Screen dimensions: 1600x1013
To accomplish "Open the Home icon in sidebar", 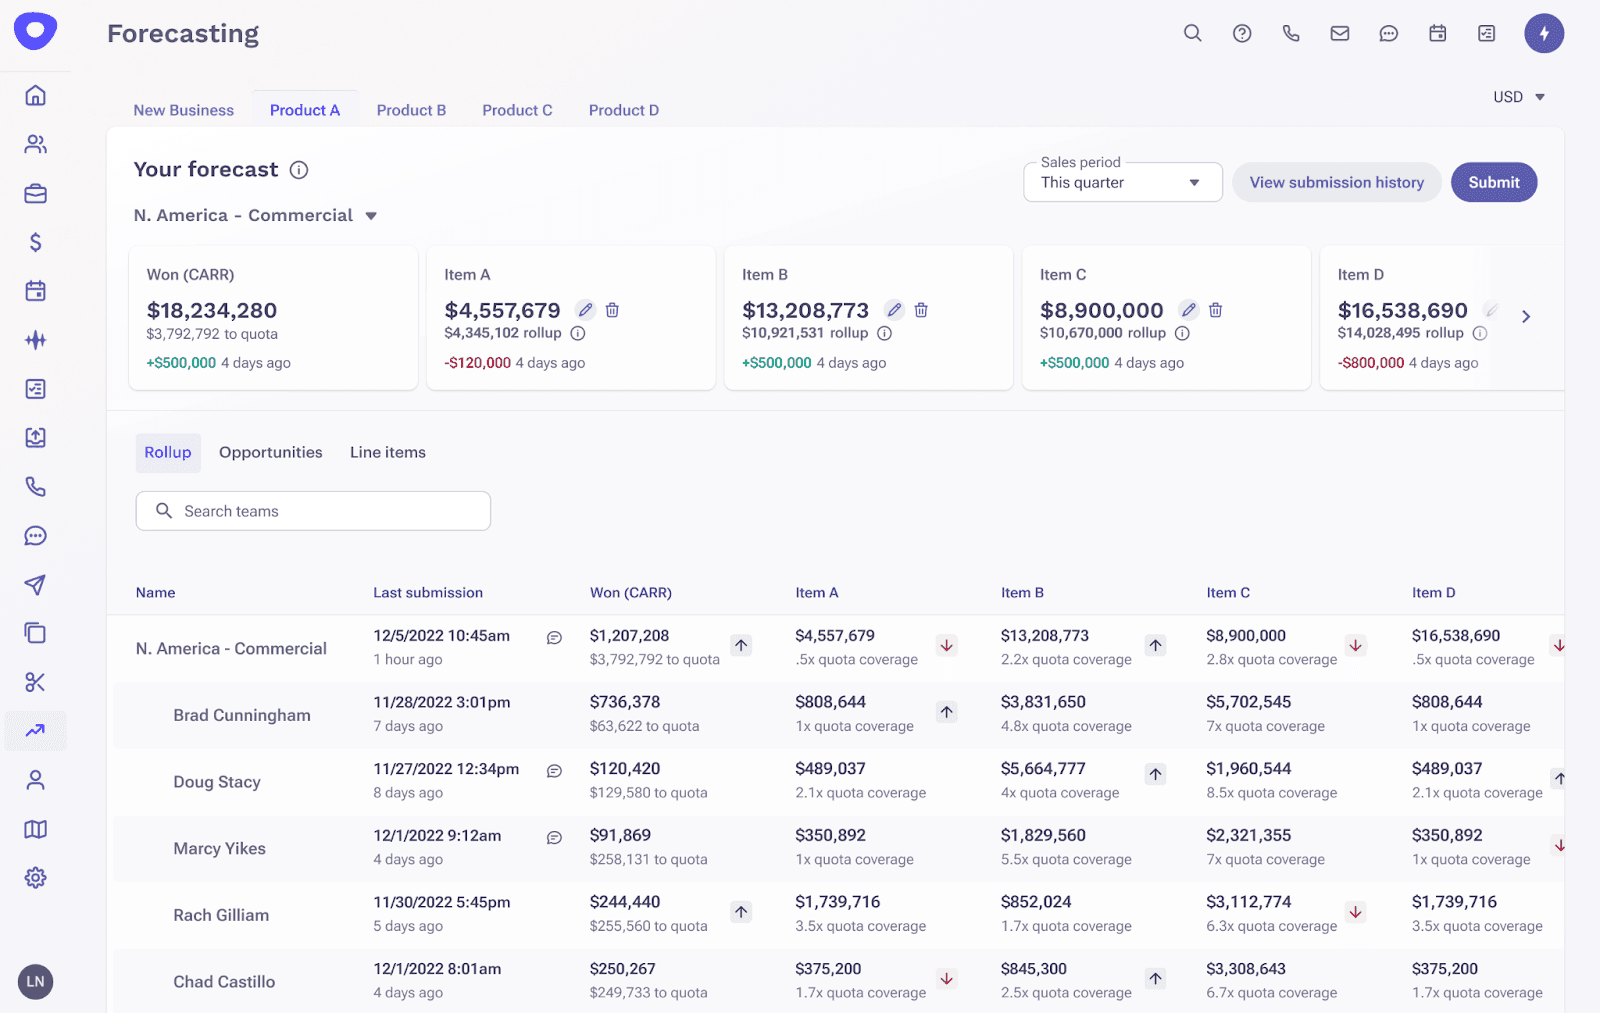I will tap(36, 95).
